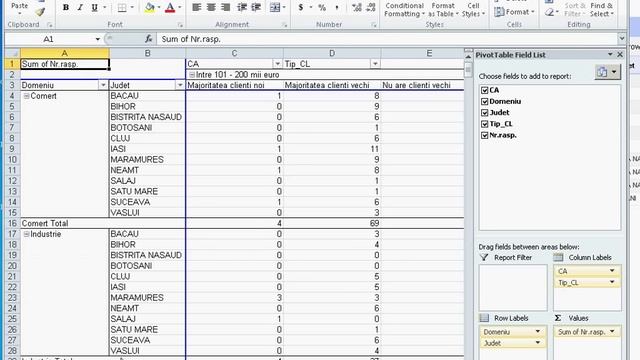
Task: Expand the formula bar
Action: tap(622, 39)
